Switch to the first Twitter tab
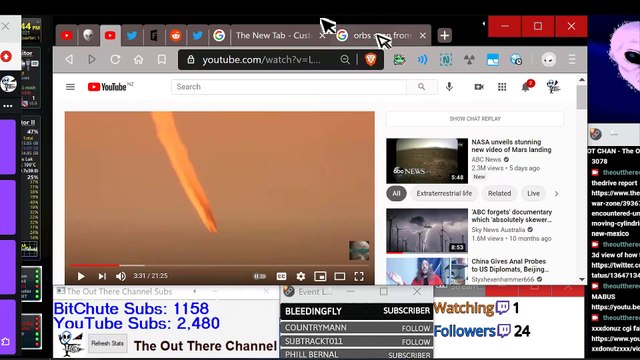The image size is (640, 360). tap(131, 36)
